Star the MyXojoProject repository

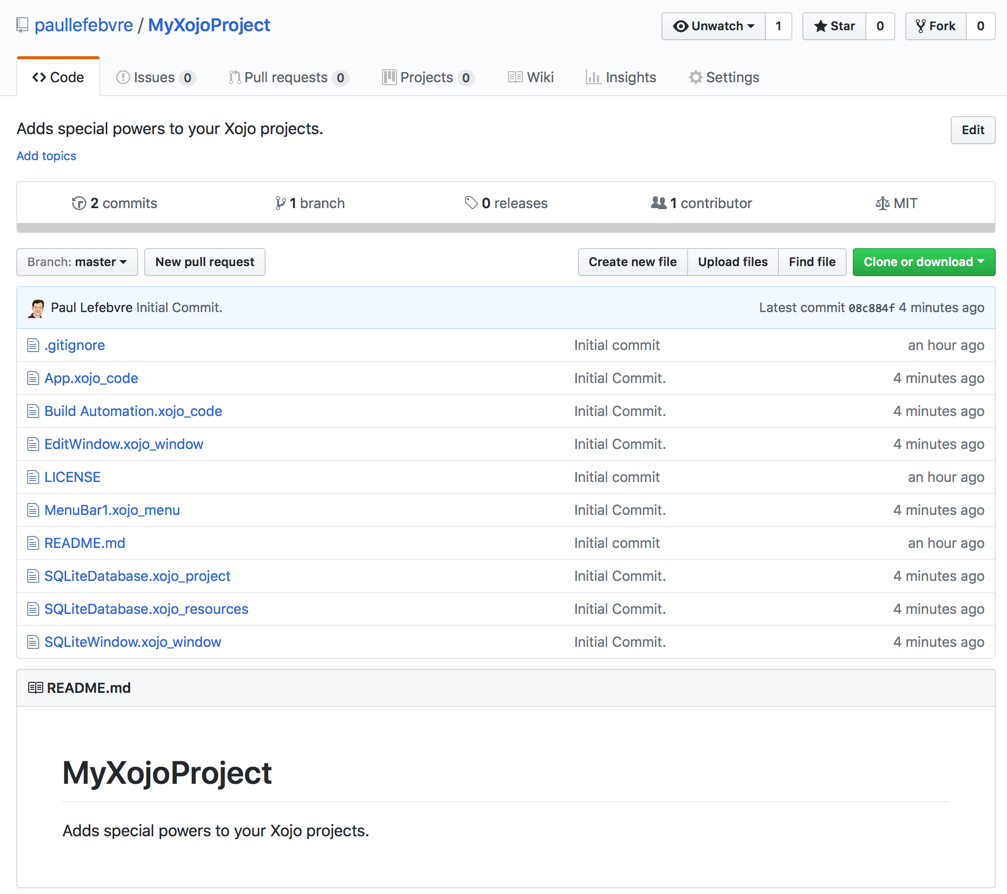[x=833, y=26]
